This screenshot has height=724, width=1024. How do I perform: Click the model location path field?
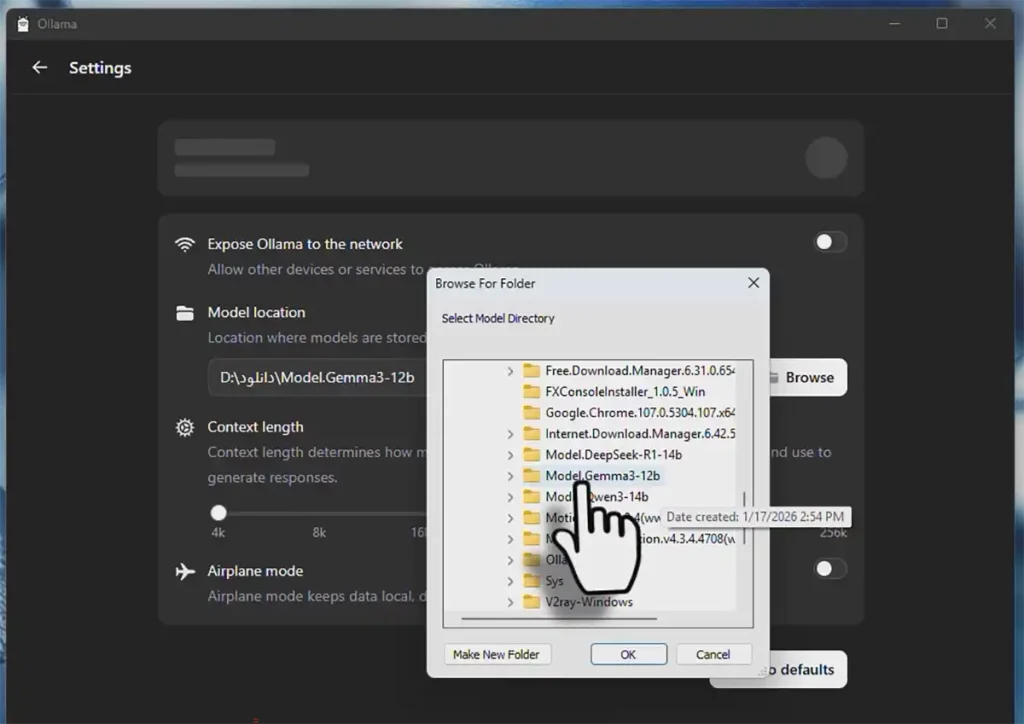318,377
